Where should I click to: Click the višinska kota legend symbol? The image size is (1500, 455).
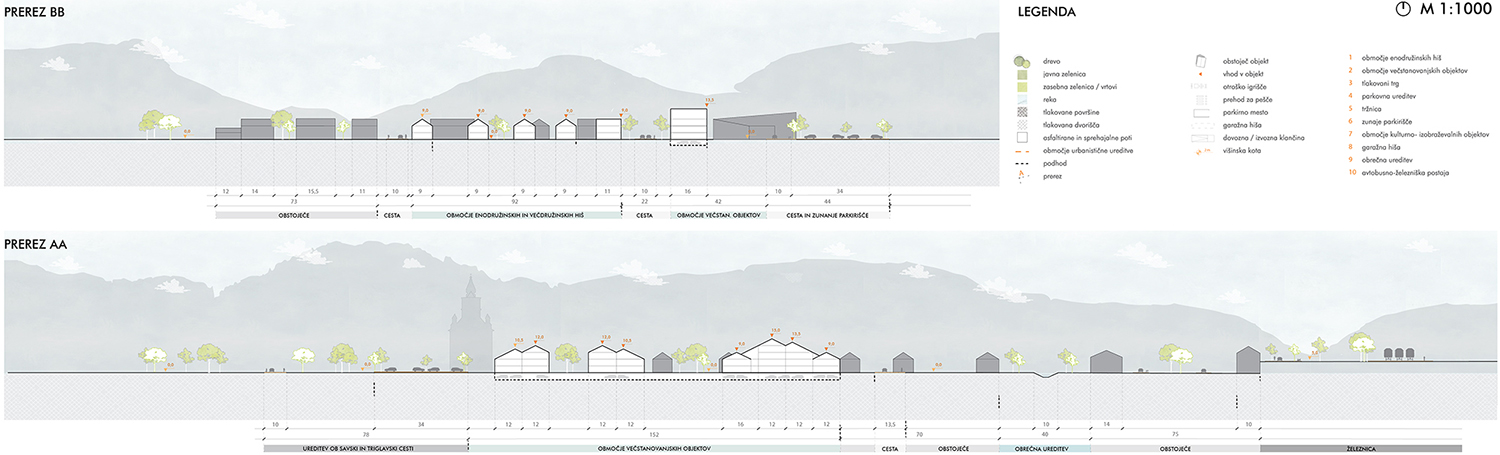(1203, 153)
